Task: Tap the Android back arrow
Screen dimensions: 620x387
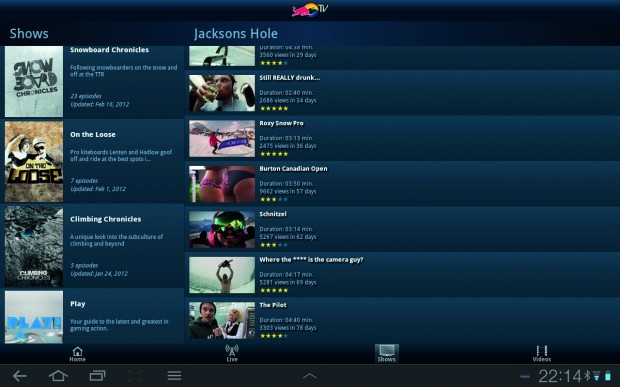Action: pos(19,376)
